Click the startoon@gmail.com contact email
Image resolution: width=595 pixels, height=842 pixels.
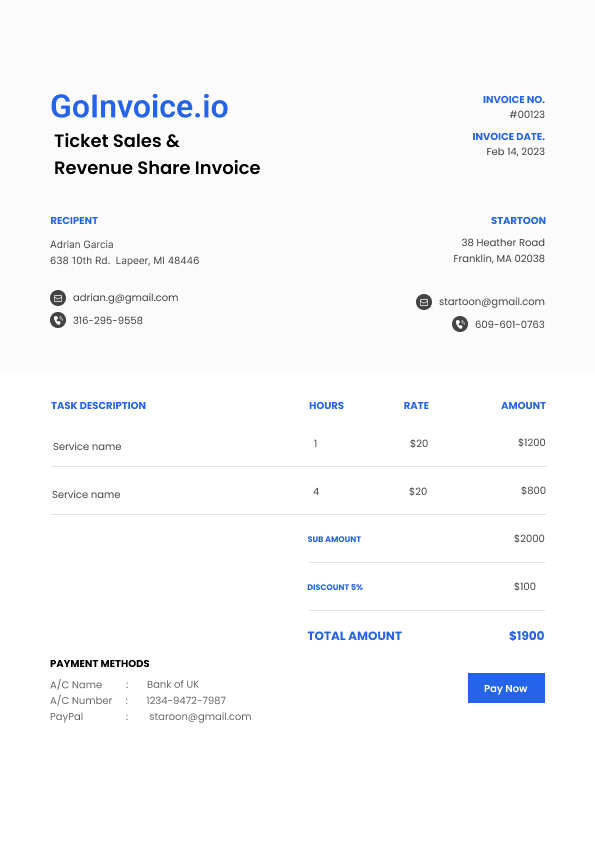[x=491, y=302]
